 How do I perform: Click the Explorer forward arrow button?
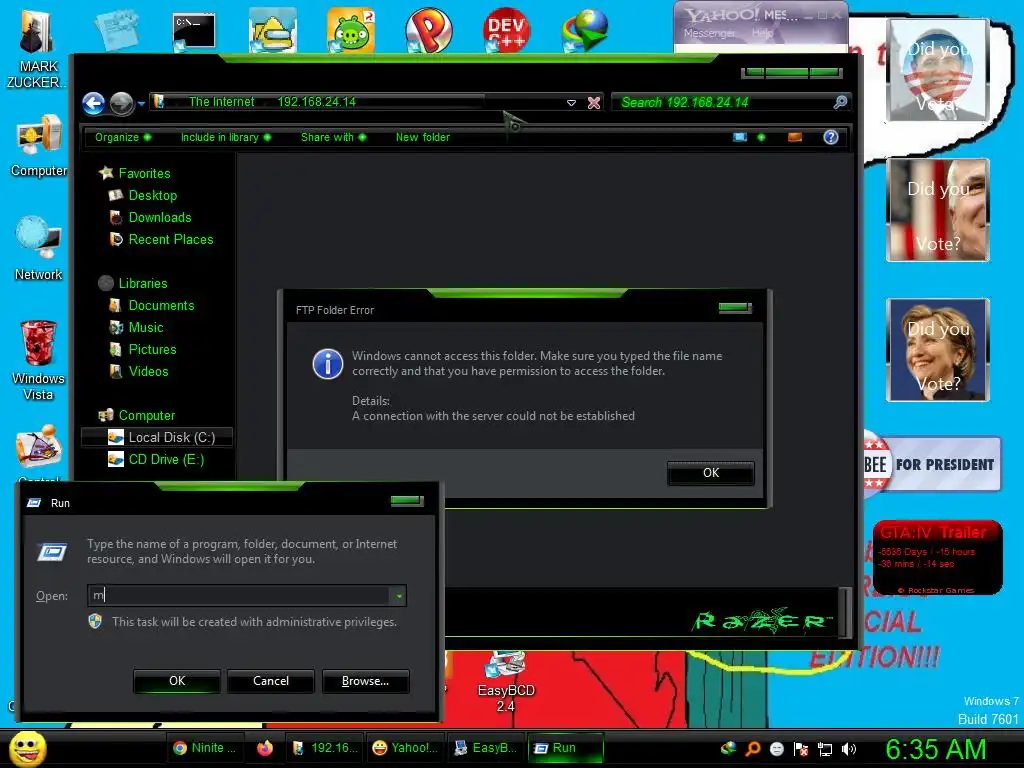(x=121, y=103)
